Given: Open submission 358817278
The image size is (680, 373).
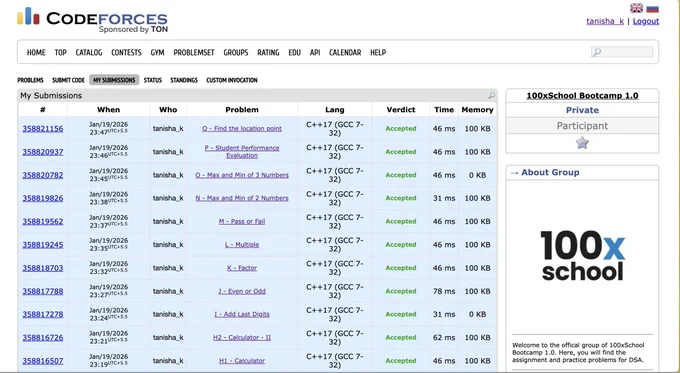Looking at the screenshot, I should [x=43, y=314].
